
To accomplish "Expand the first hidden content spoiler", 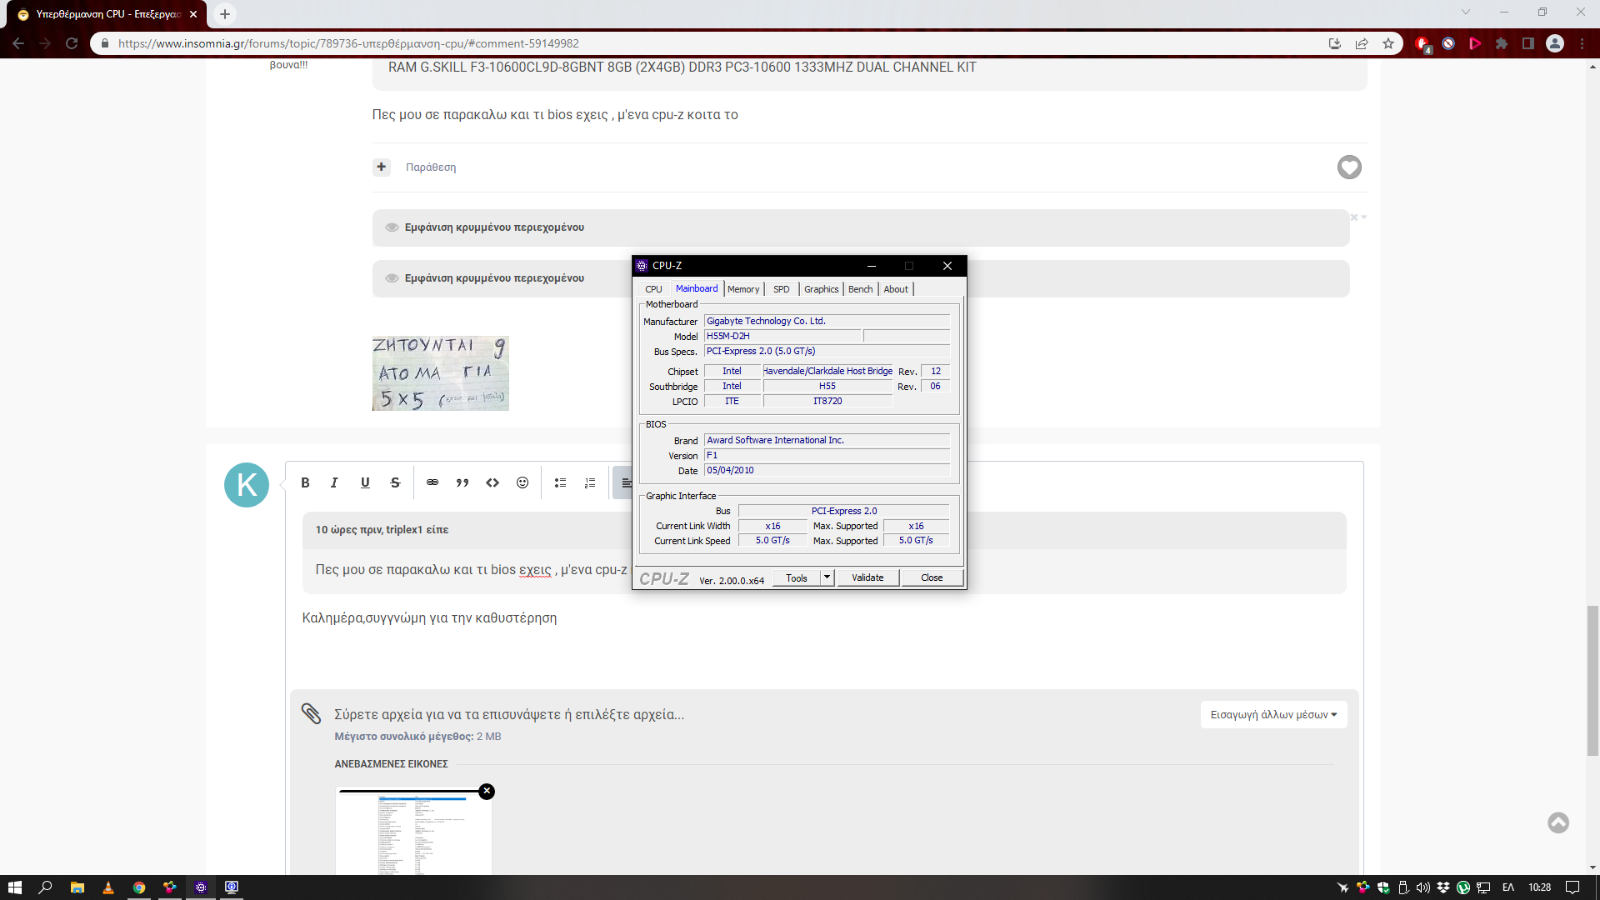I will (861, 228).
